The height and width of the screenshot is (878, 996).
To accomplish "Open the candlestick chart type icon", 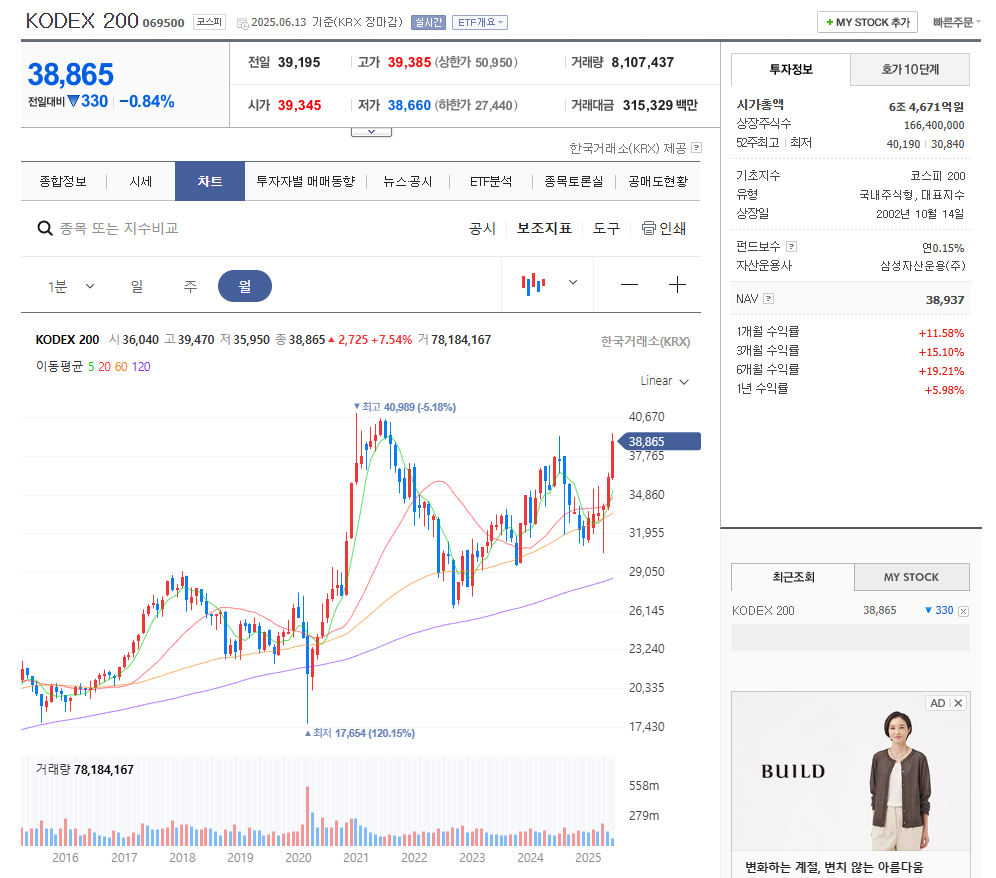I will [534, 284].
